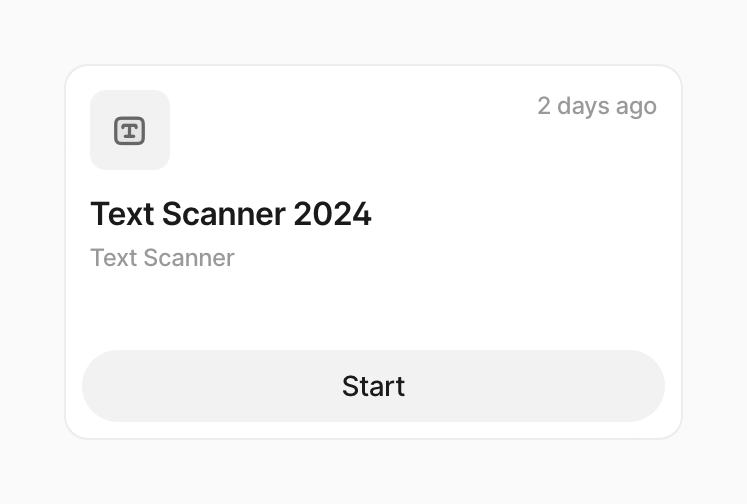Click the 2 days ago timestamp
The image size is (747, 504).
coord(597,106)
